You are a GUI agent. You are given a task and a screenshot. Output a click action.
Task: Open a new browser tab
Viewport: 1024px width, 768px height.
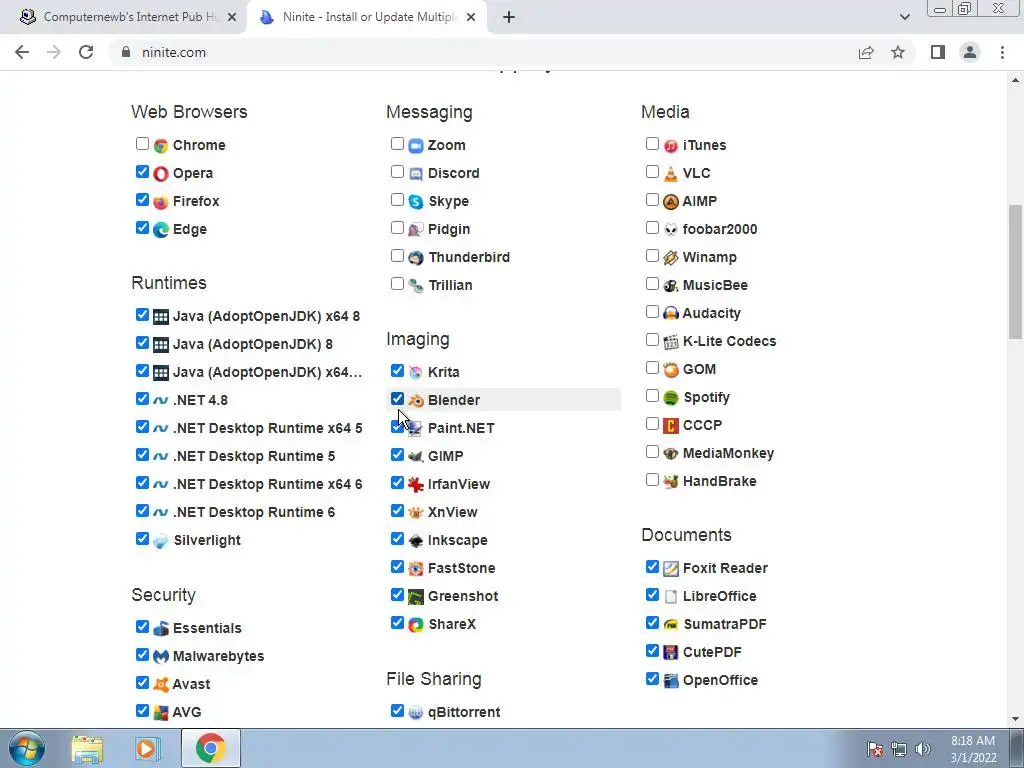(x=509, y=17)
